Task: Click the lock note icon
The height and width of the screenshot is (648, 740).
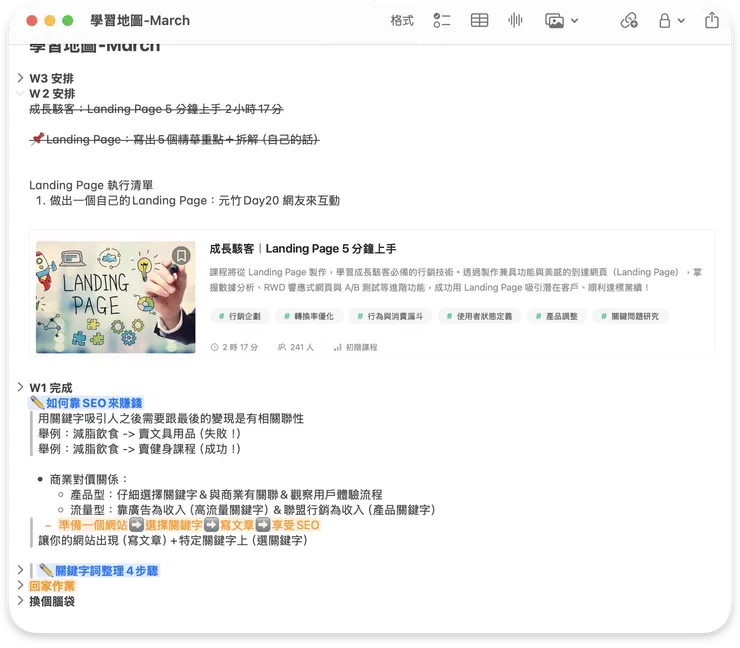Action: tap(664, 21)
